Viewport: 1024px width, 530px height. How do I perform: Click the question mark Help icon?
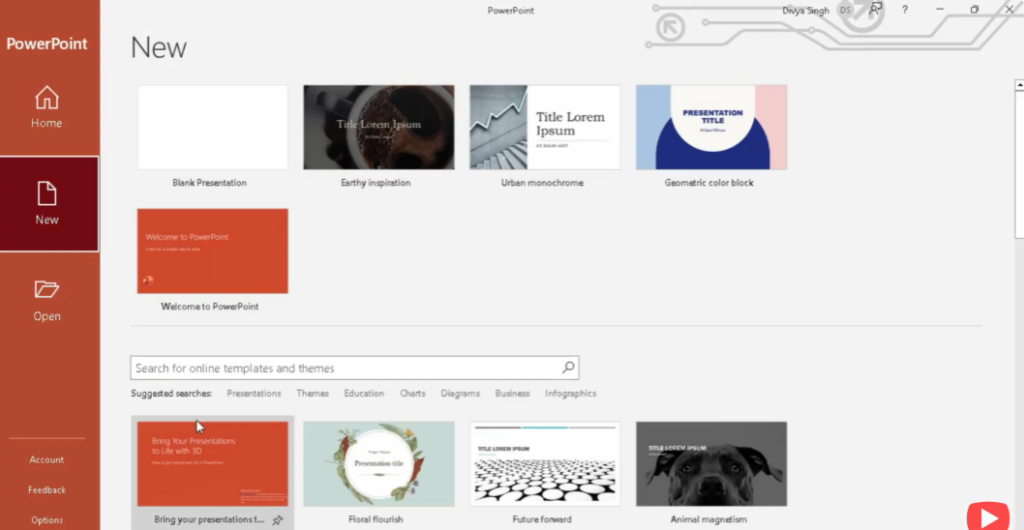click(904, 10)
